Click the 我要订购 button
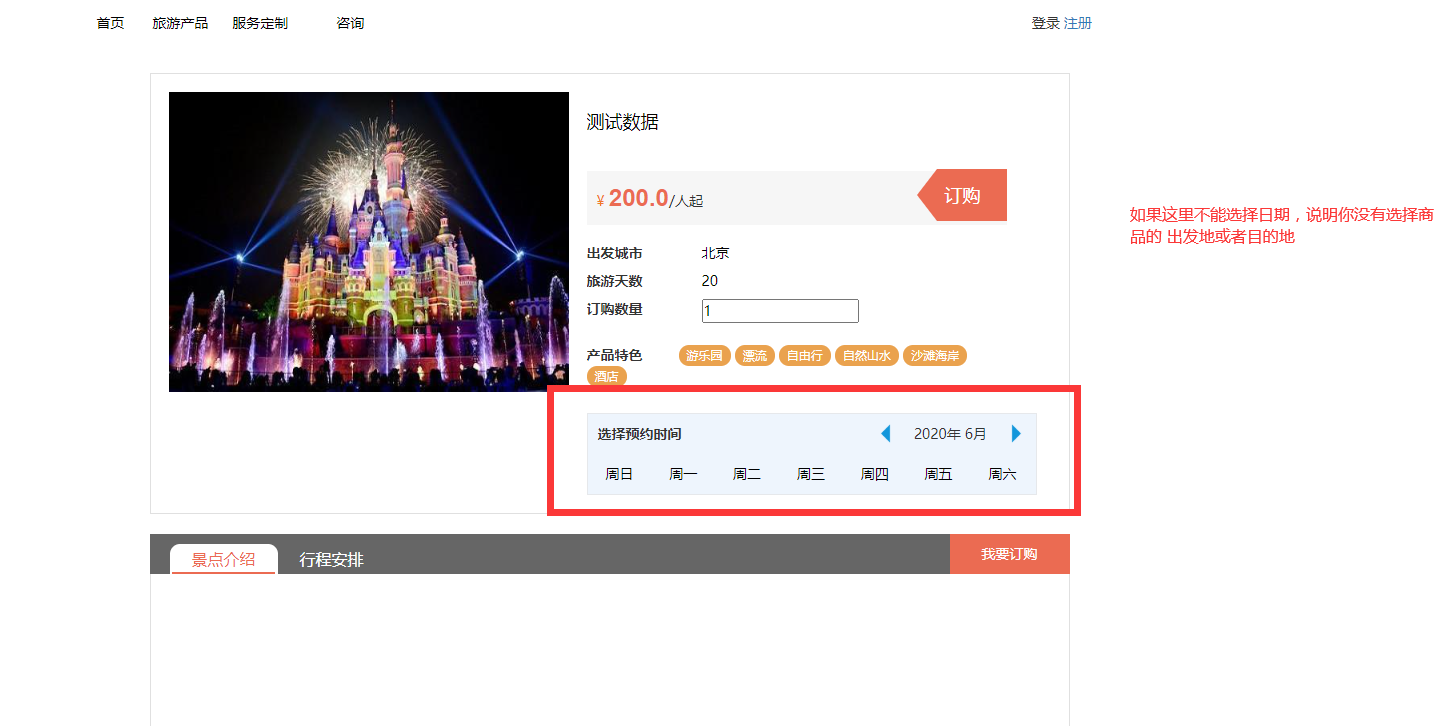The image size is (1452, 726). click(x=1009, y=554)
